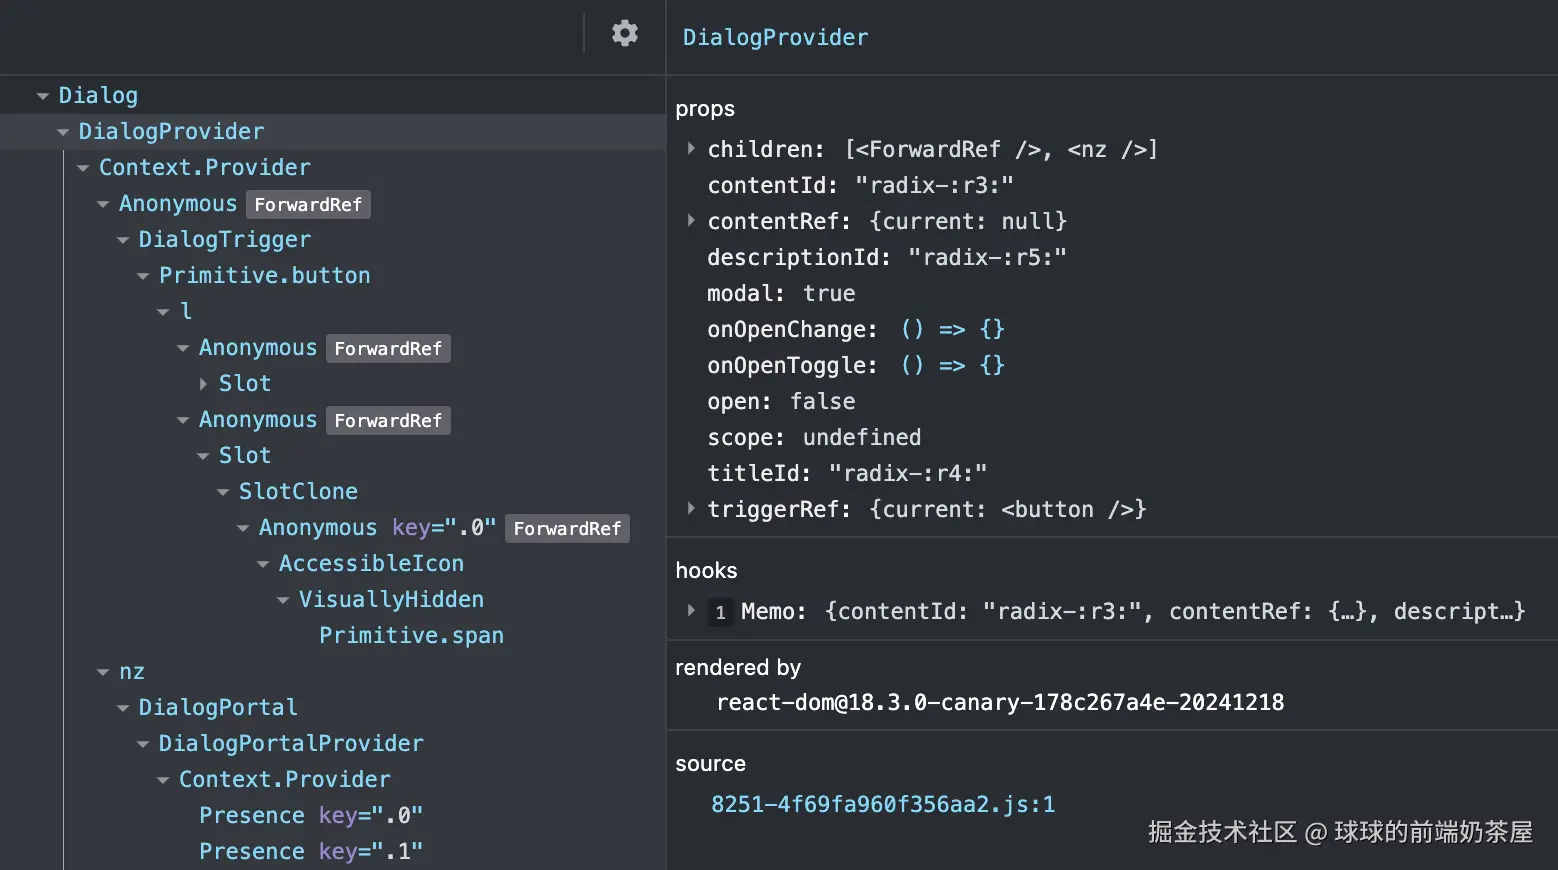
Task: Select the VisuallyHidden component
Action: 391,600
